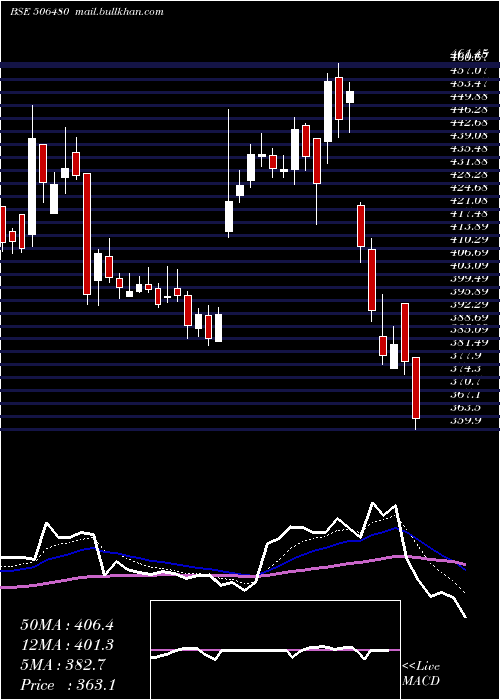
Task: Click the 424.68 axis label
Action: pyautogui.click(x=468, y=187)
